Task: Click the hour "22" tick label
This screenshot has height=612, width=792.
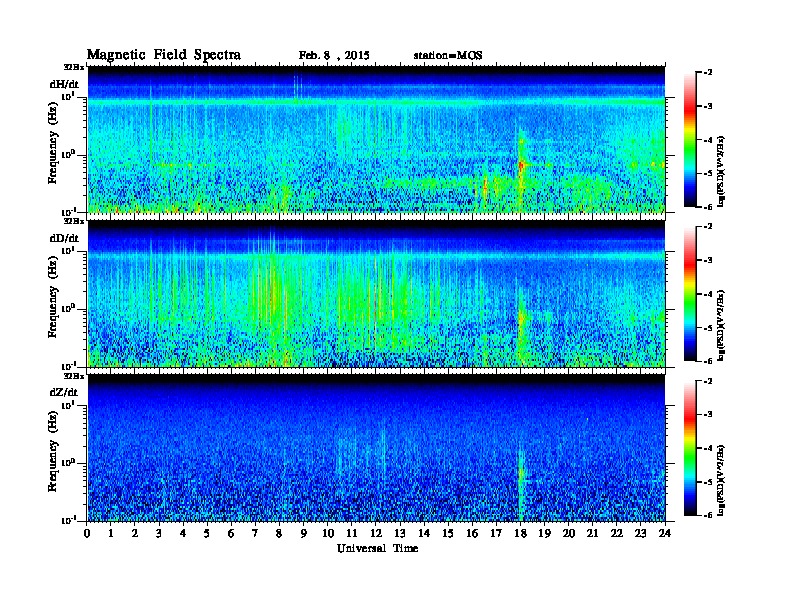Action: 617,534
